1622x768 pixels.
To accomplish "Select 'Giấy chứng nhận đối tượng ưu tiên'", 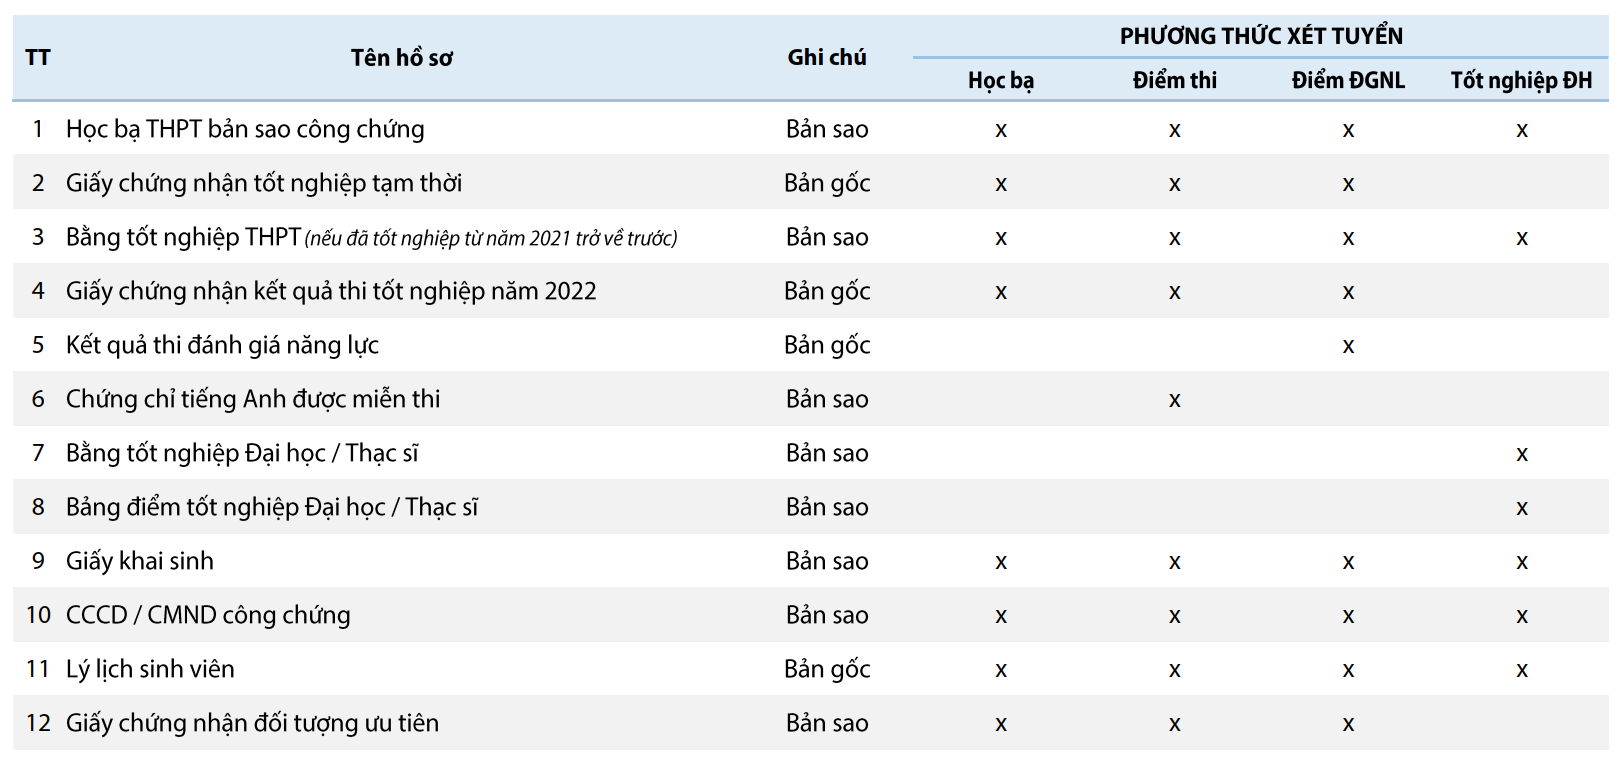I will point(252,723).
